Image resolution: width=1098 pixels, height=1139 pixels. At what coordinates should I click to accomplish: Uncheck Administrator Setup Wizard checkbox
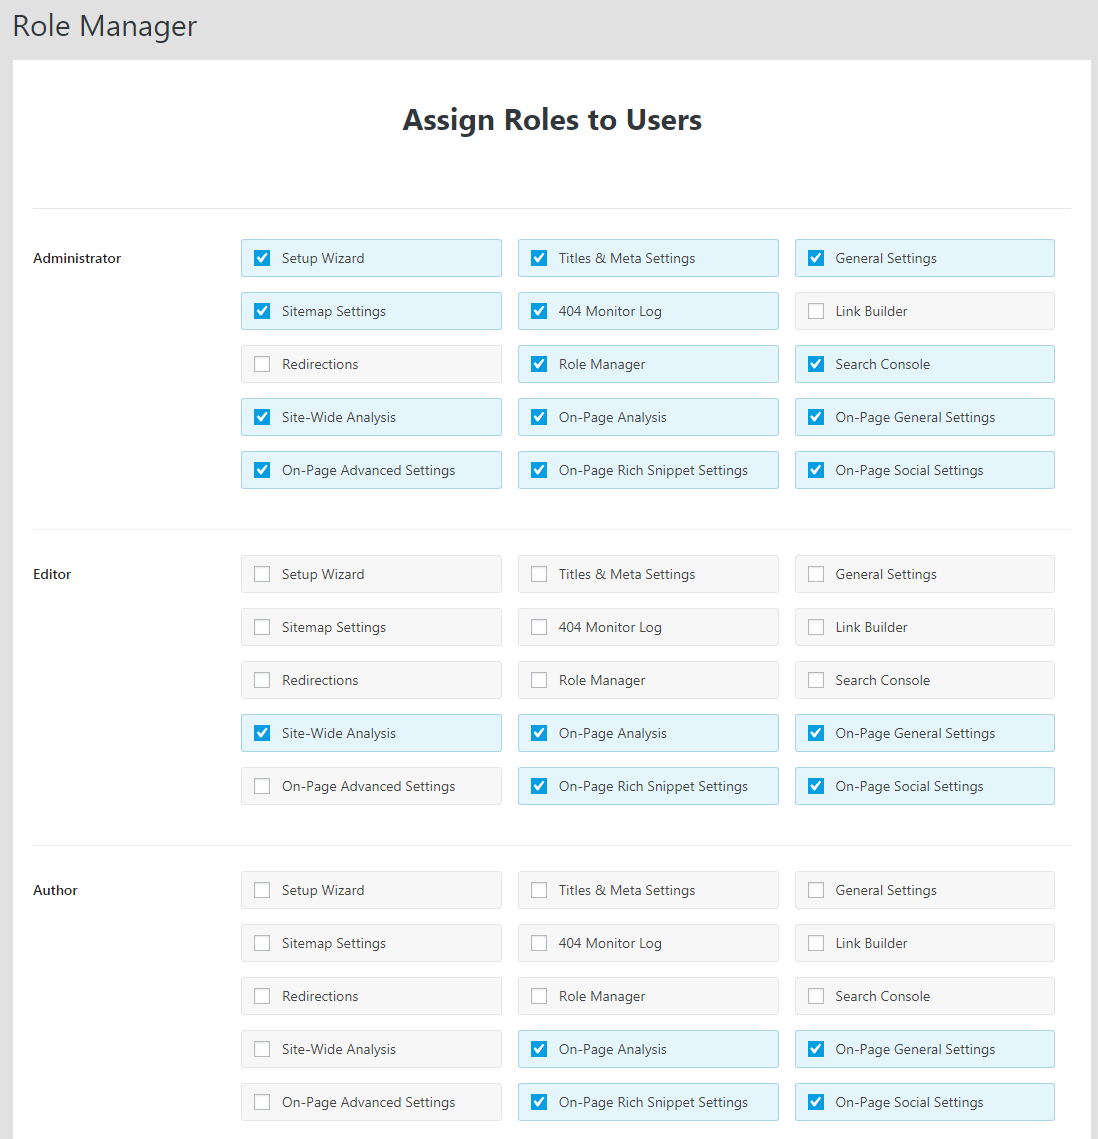click(x=262, y=258)
